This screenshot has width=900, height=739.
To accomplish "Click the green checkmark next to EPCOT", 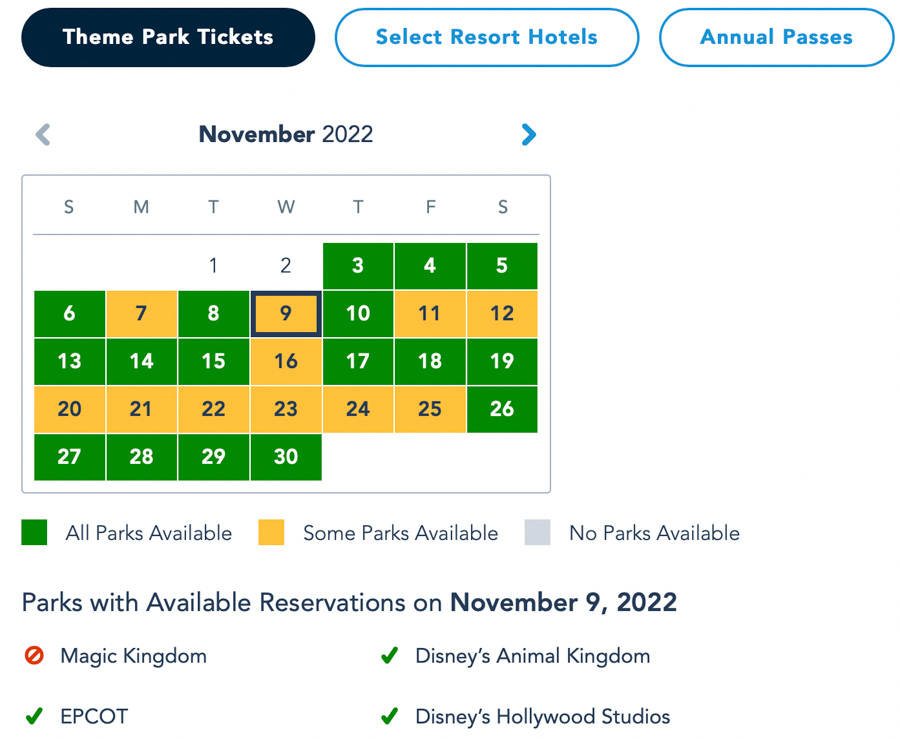I will pos(34,716).
